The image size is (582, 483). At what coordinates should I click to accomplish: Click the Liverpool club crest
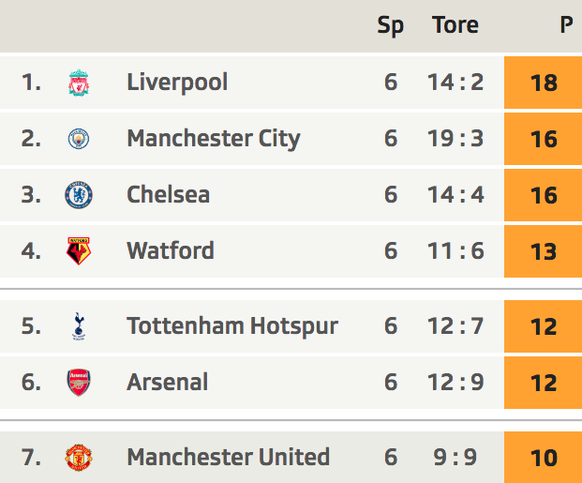(79, 83)
